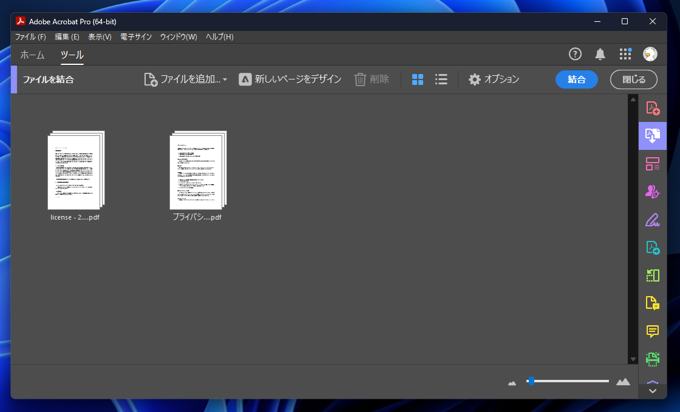
Task: Click the scrollbar up arrow
Action: (x=633, y=100)
